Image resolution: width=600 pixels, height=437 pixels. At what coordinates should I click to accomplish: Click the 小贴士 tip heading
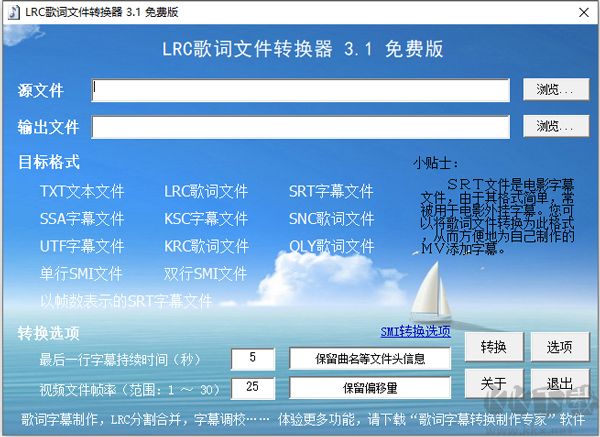(435, 163)
